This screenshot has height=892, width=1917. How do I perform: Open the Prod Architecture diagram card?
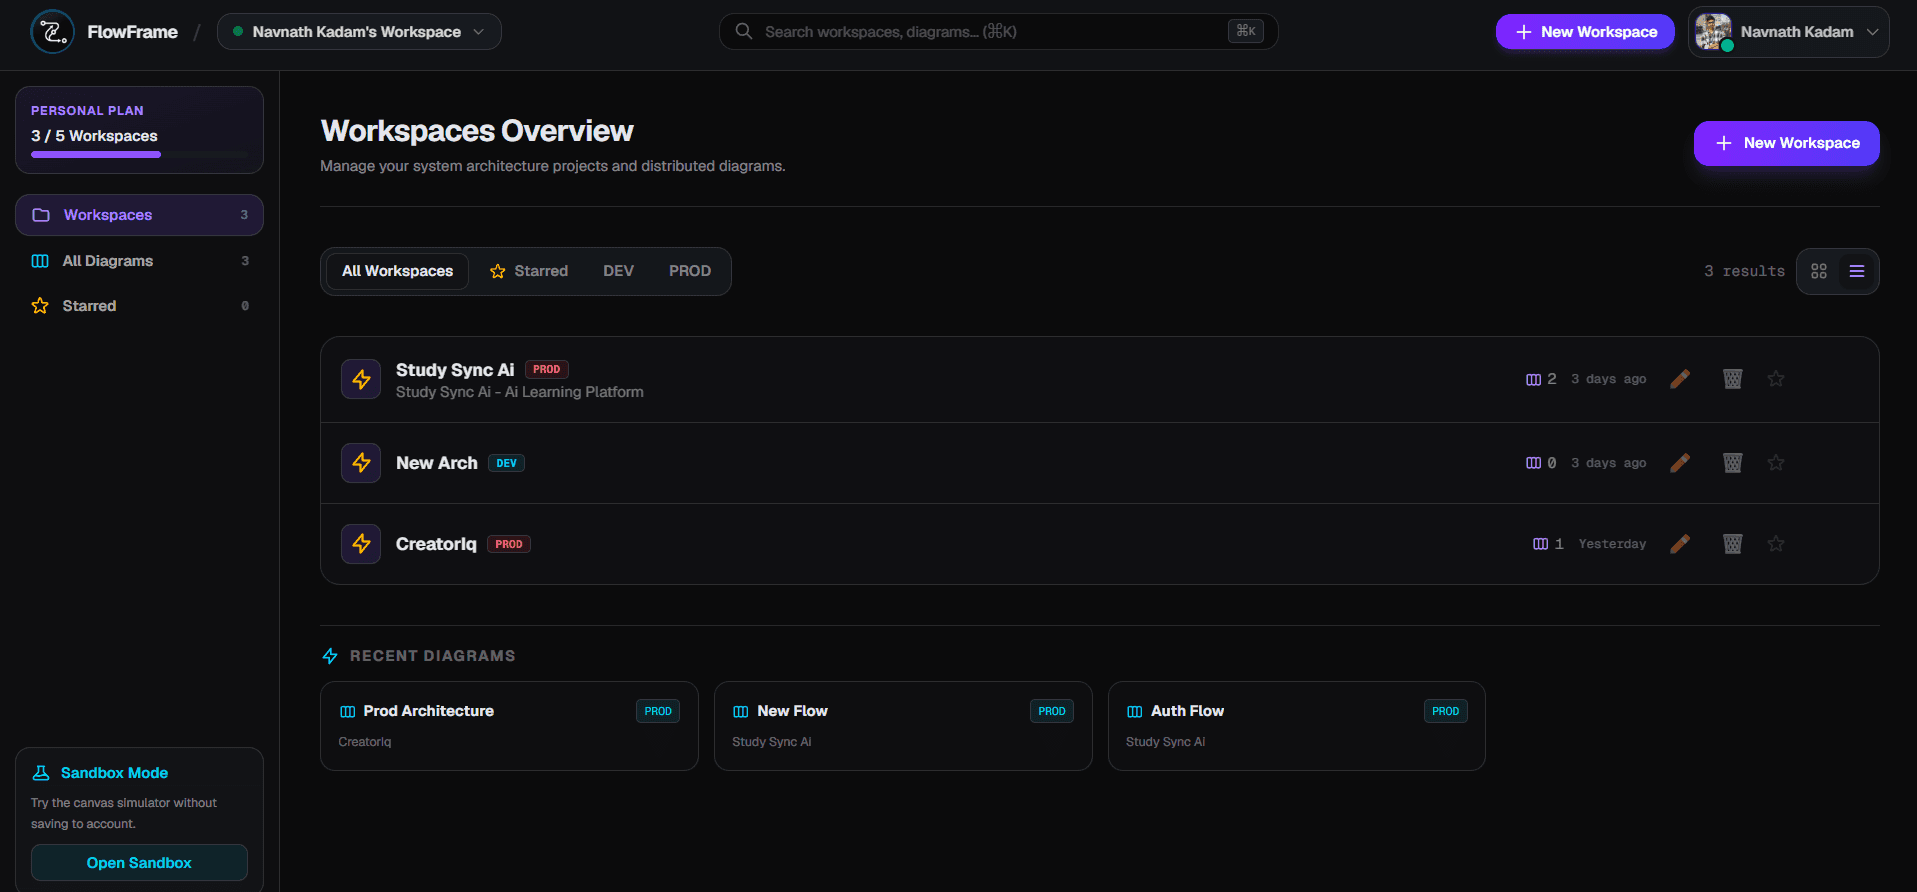click(x=509, y=726)
